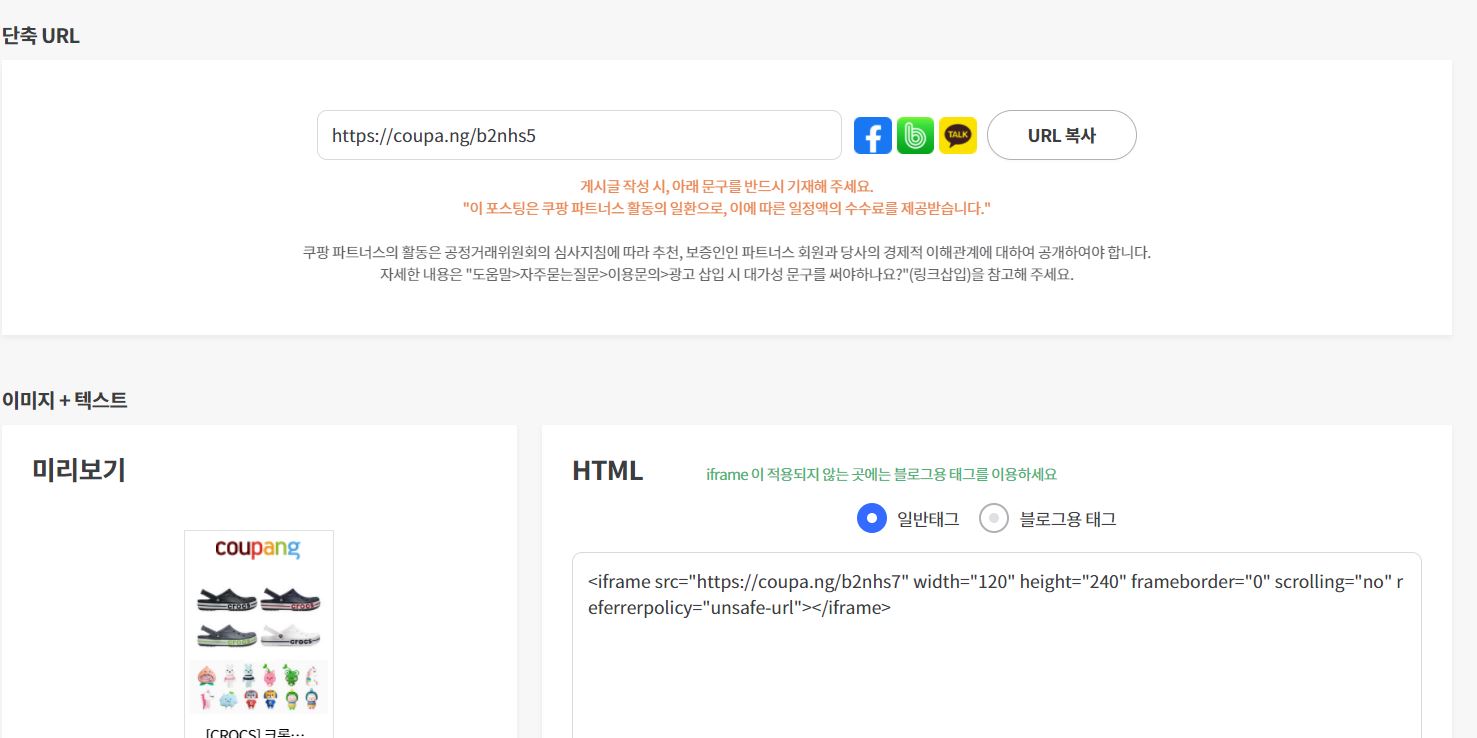Click the Coupang logo in preview banner
1477x738 pixels.
258,549
